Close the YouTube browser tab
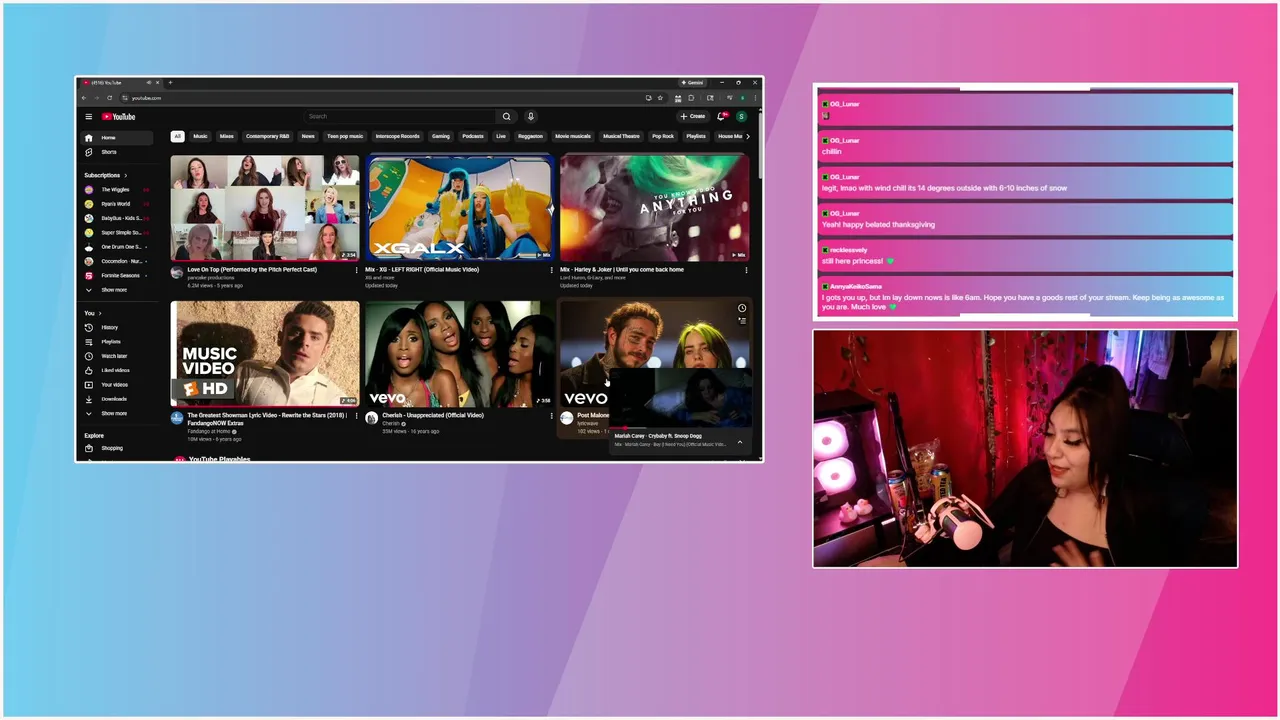The image size is (1280, 720). pos(157,83)
